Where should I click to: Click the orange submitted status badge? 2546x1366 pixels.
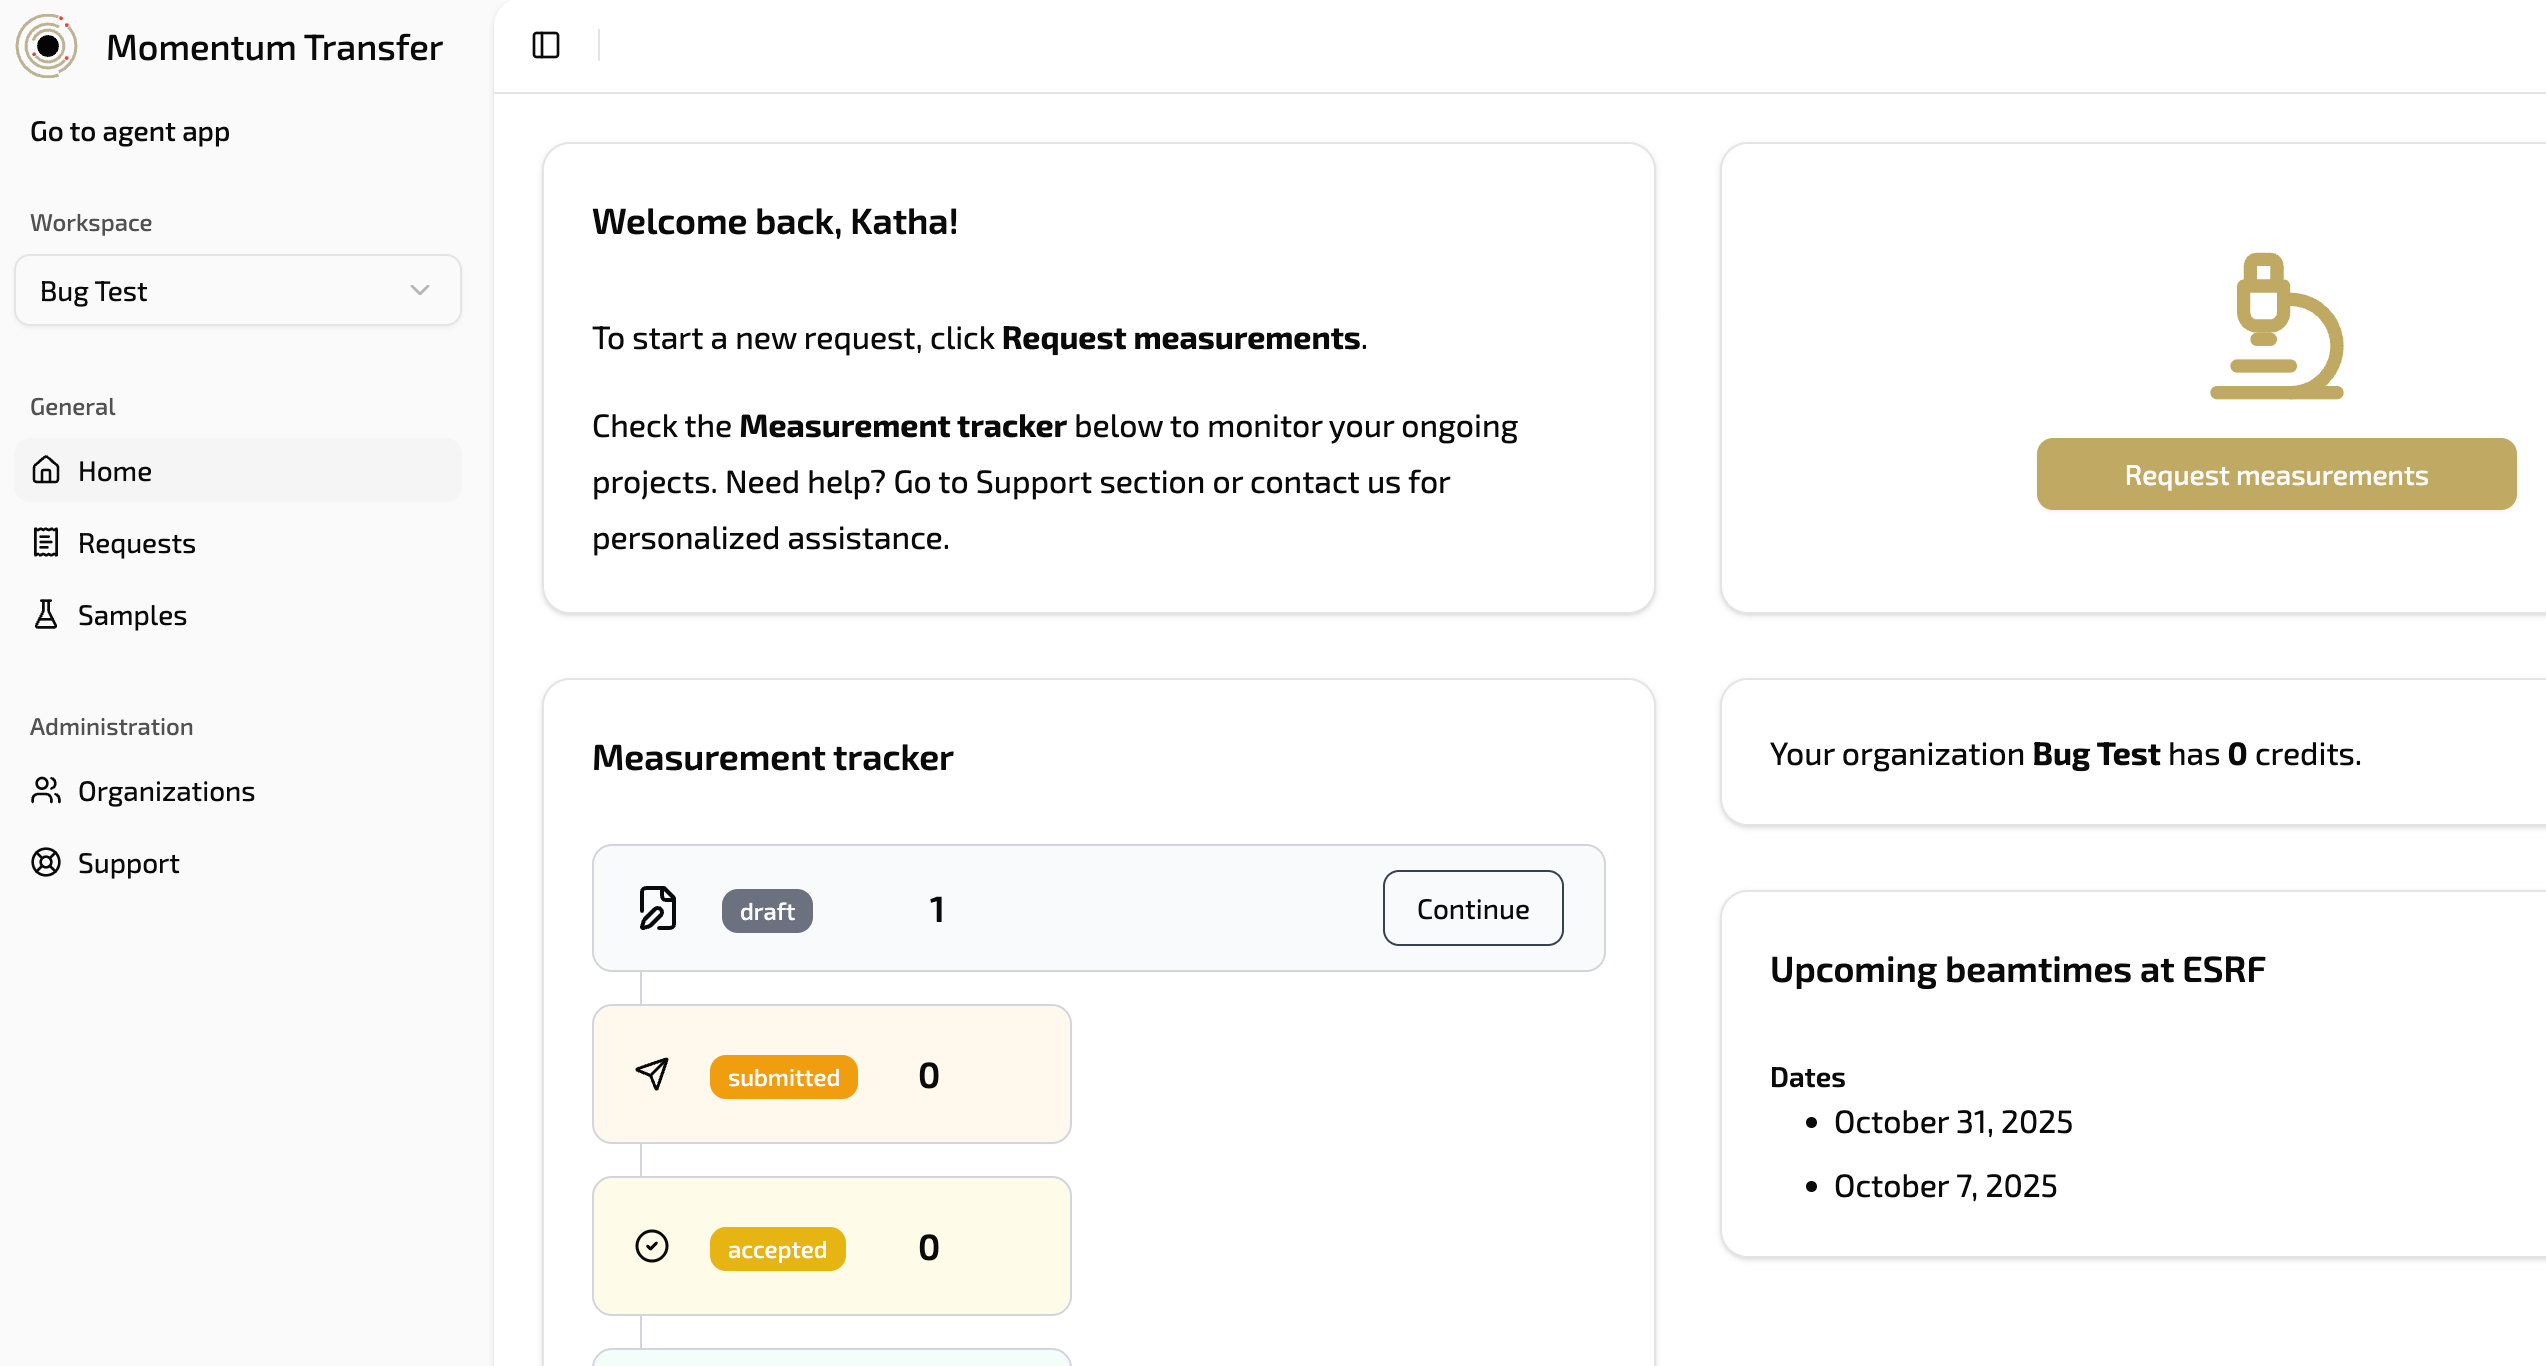pos(783,1077)
